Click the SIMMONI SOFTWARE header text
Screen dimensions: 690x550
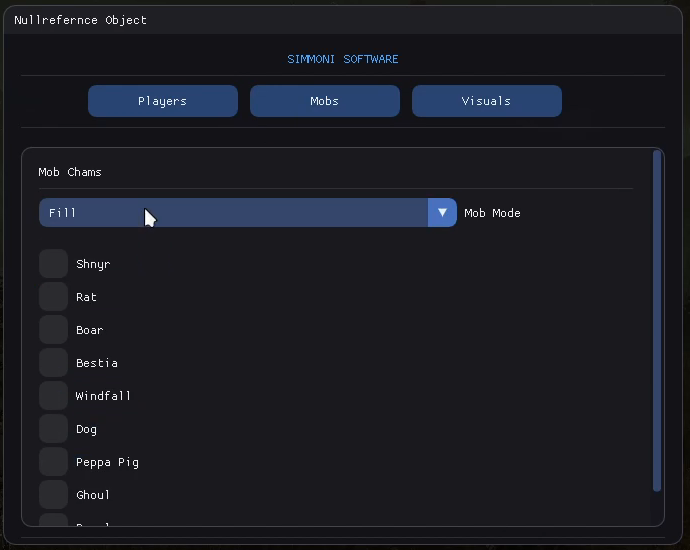pyautogui.click(x=343, y=59)
